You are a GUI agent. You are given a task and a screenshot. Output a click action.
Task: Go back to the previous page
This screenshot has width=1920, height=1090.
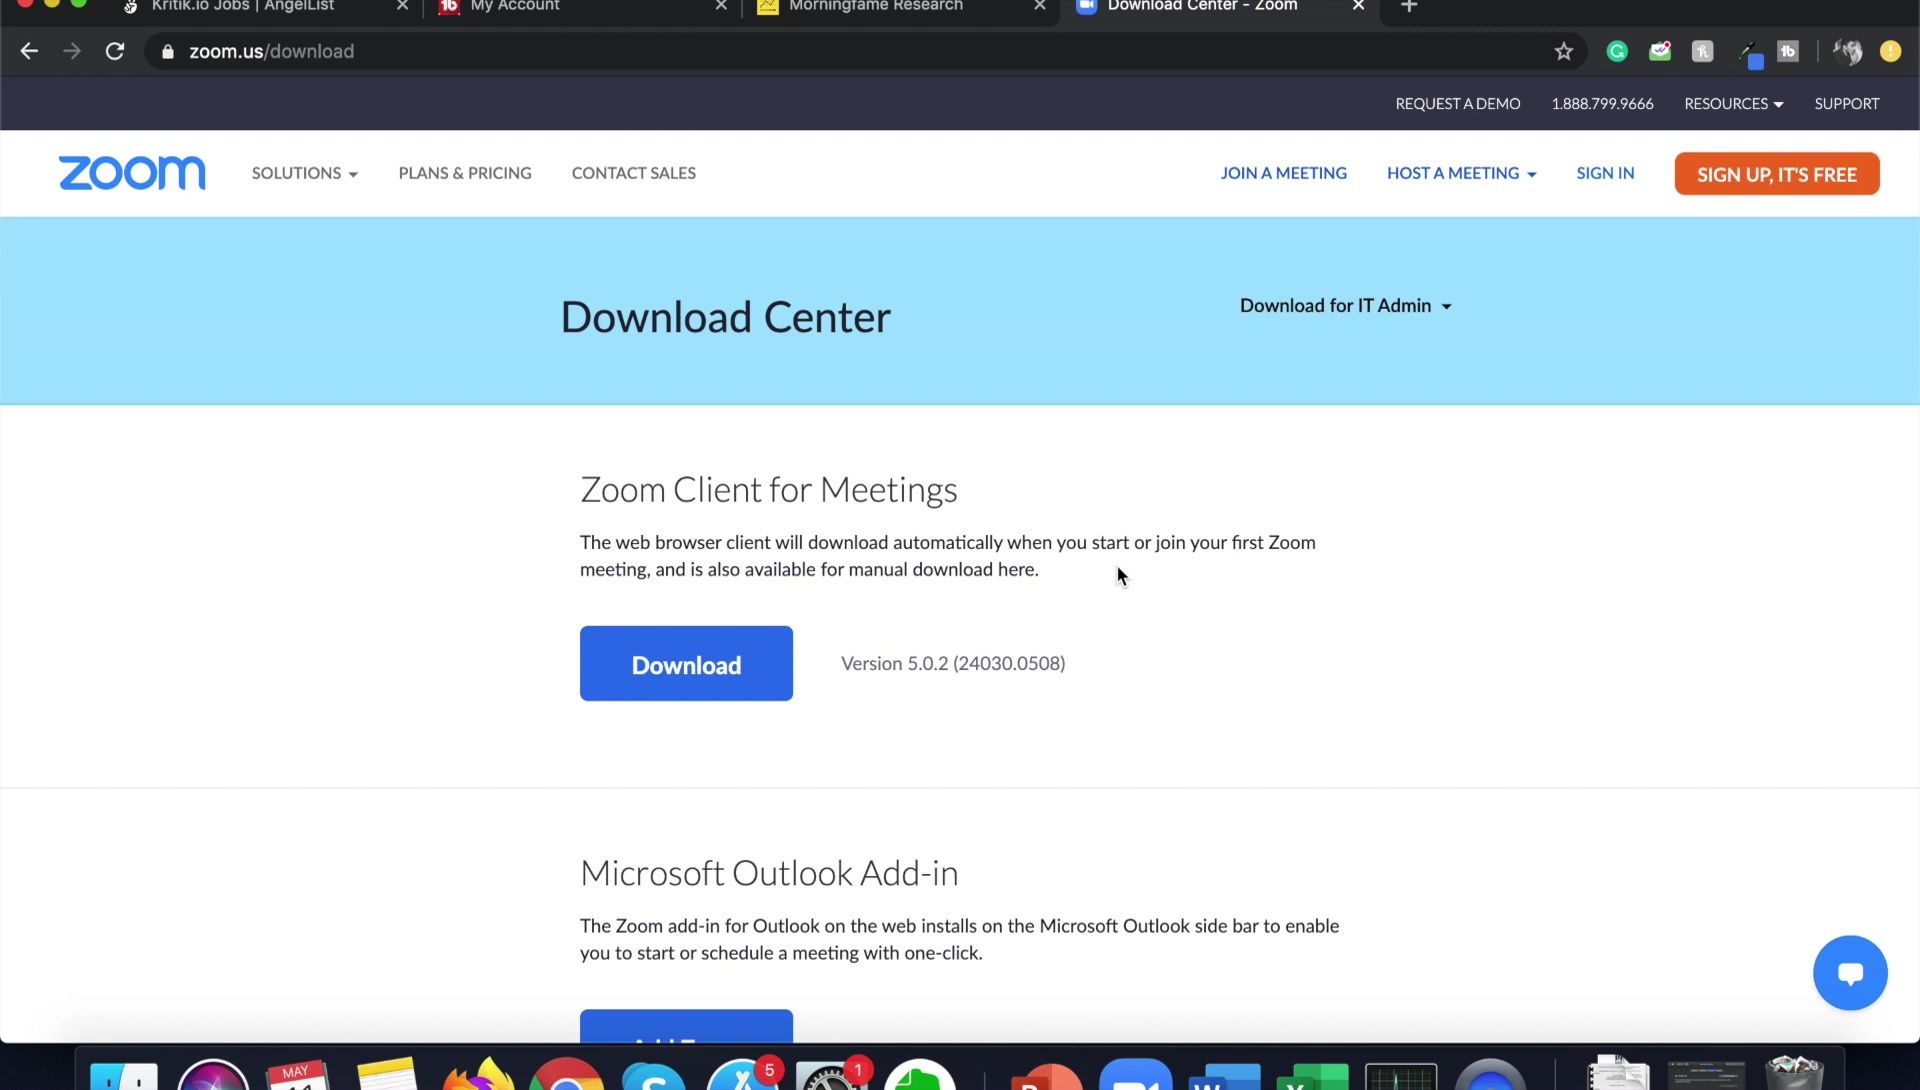tap(29, 51)
